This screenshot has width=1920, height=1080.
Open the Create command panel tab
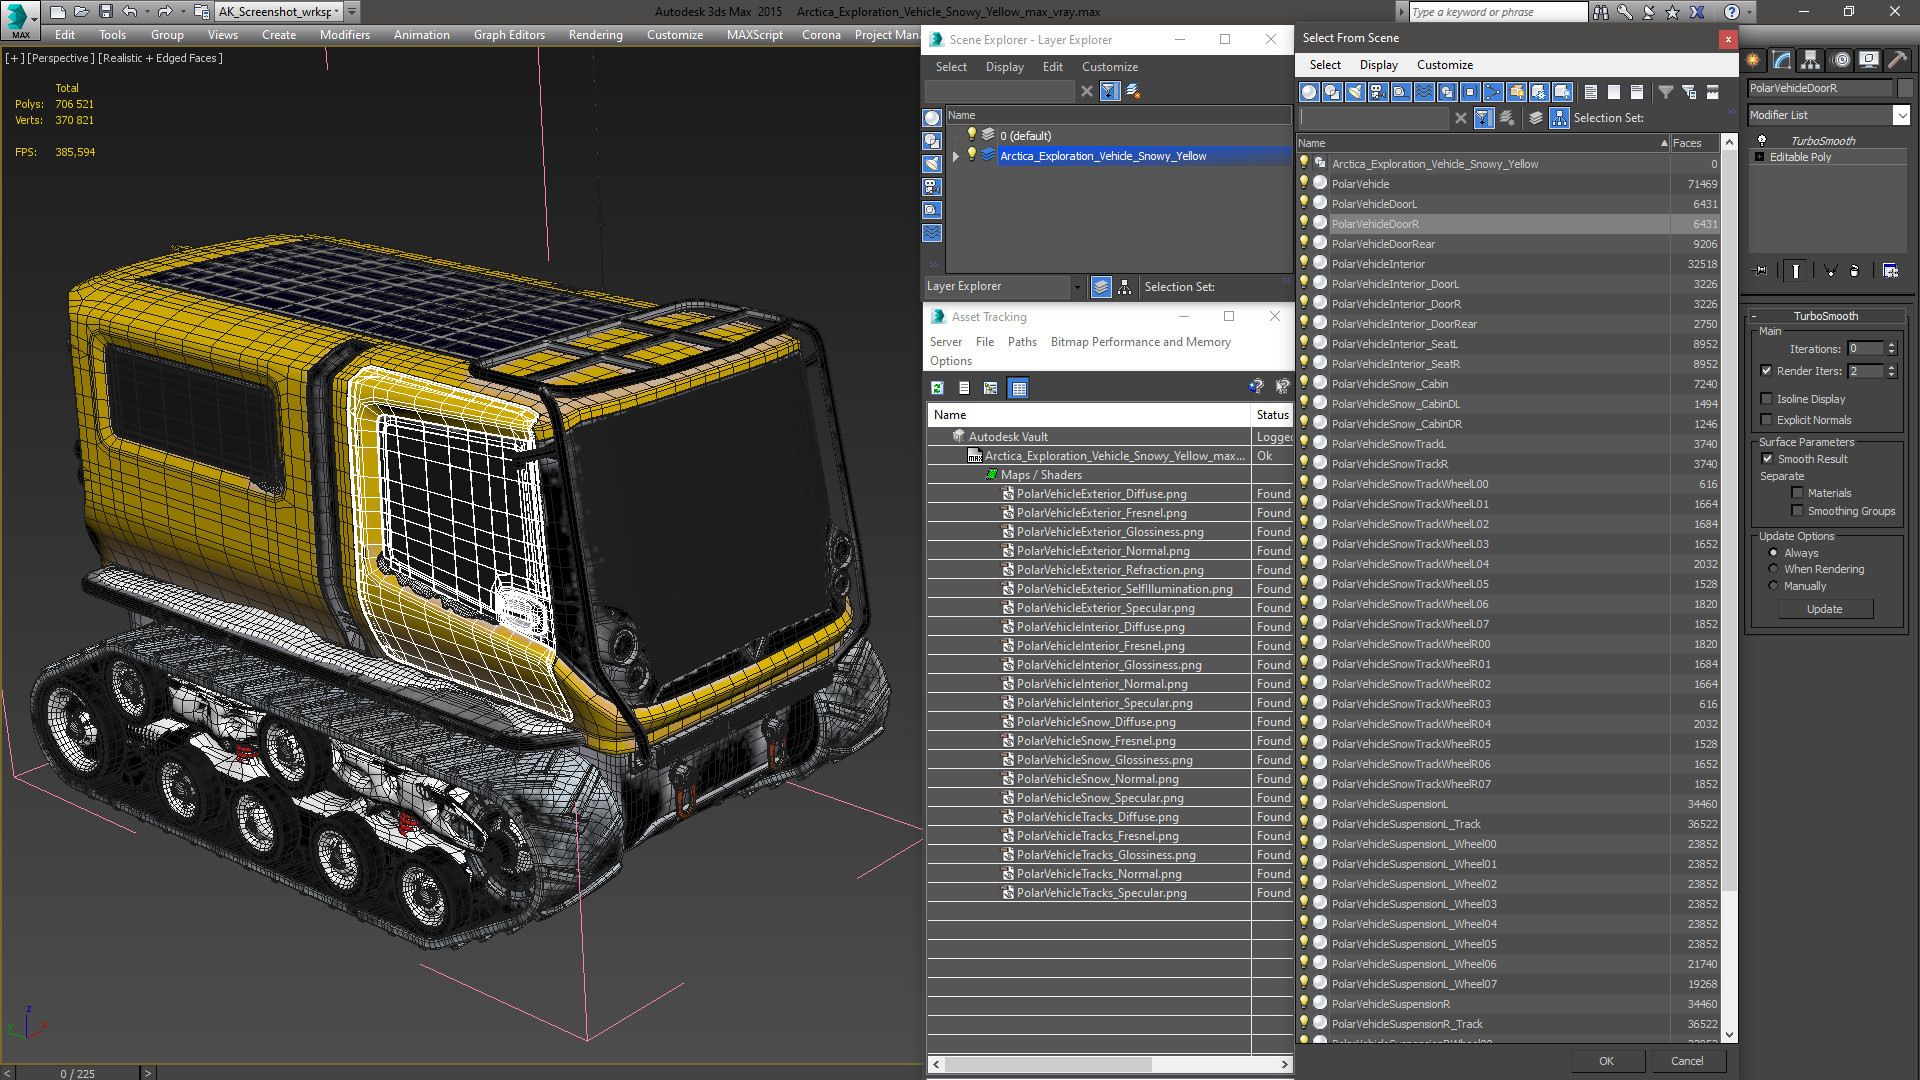pos(1753,60)
